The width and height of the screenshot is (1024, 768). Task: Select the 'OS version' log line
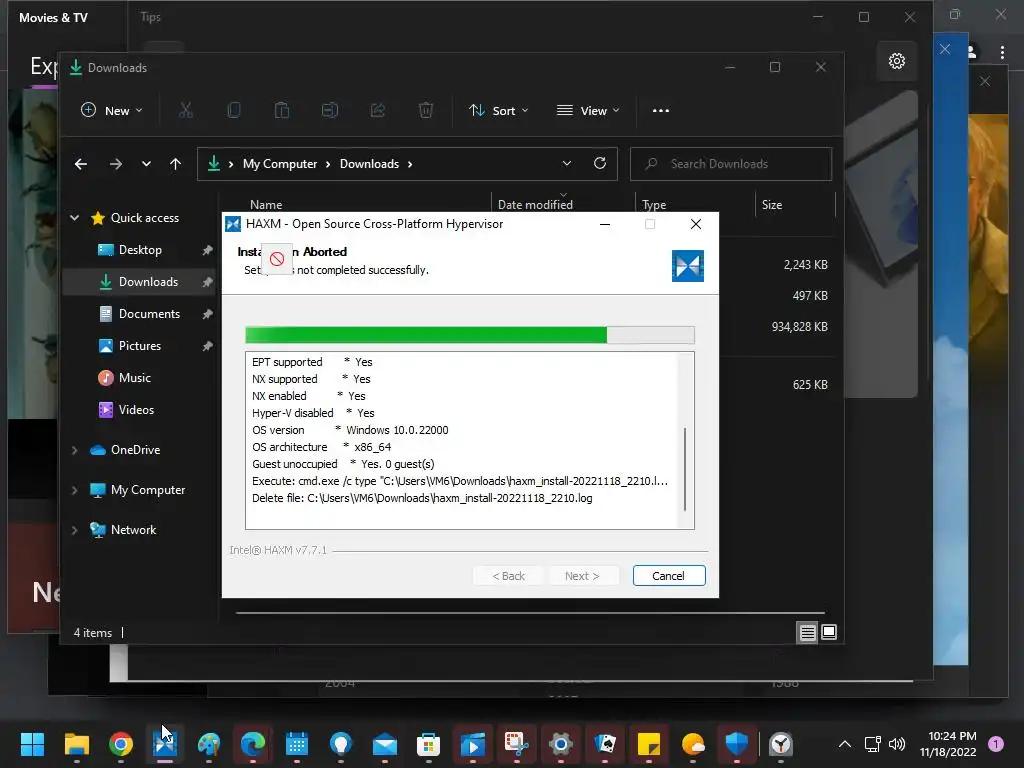click(x=350, y=430)
